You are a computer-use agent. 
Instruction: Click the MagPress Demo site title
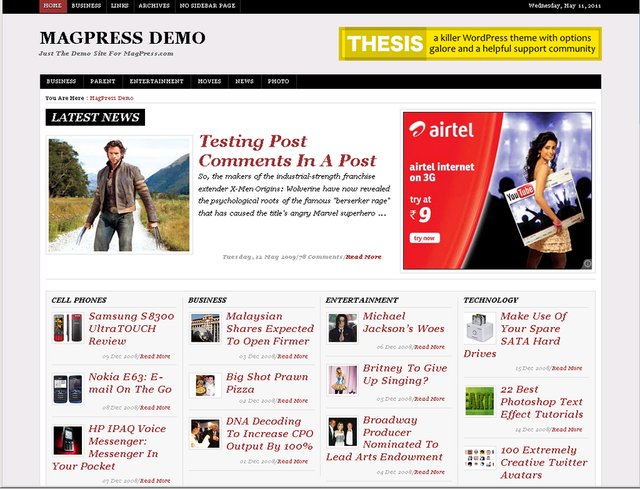pyautogui.click(x=122, y=38)
